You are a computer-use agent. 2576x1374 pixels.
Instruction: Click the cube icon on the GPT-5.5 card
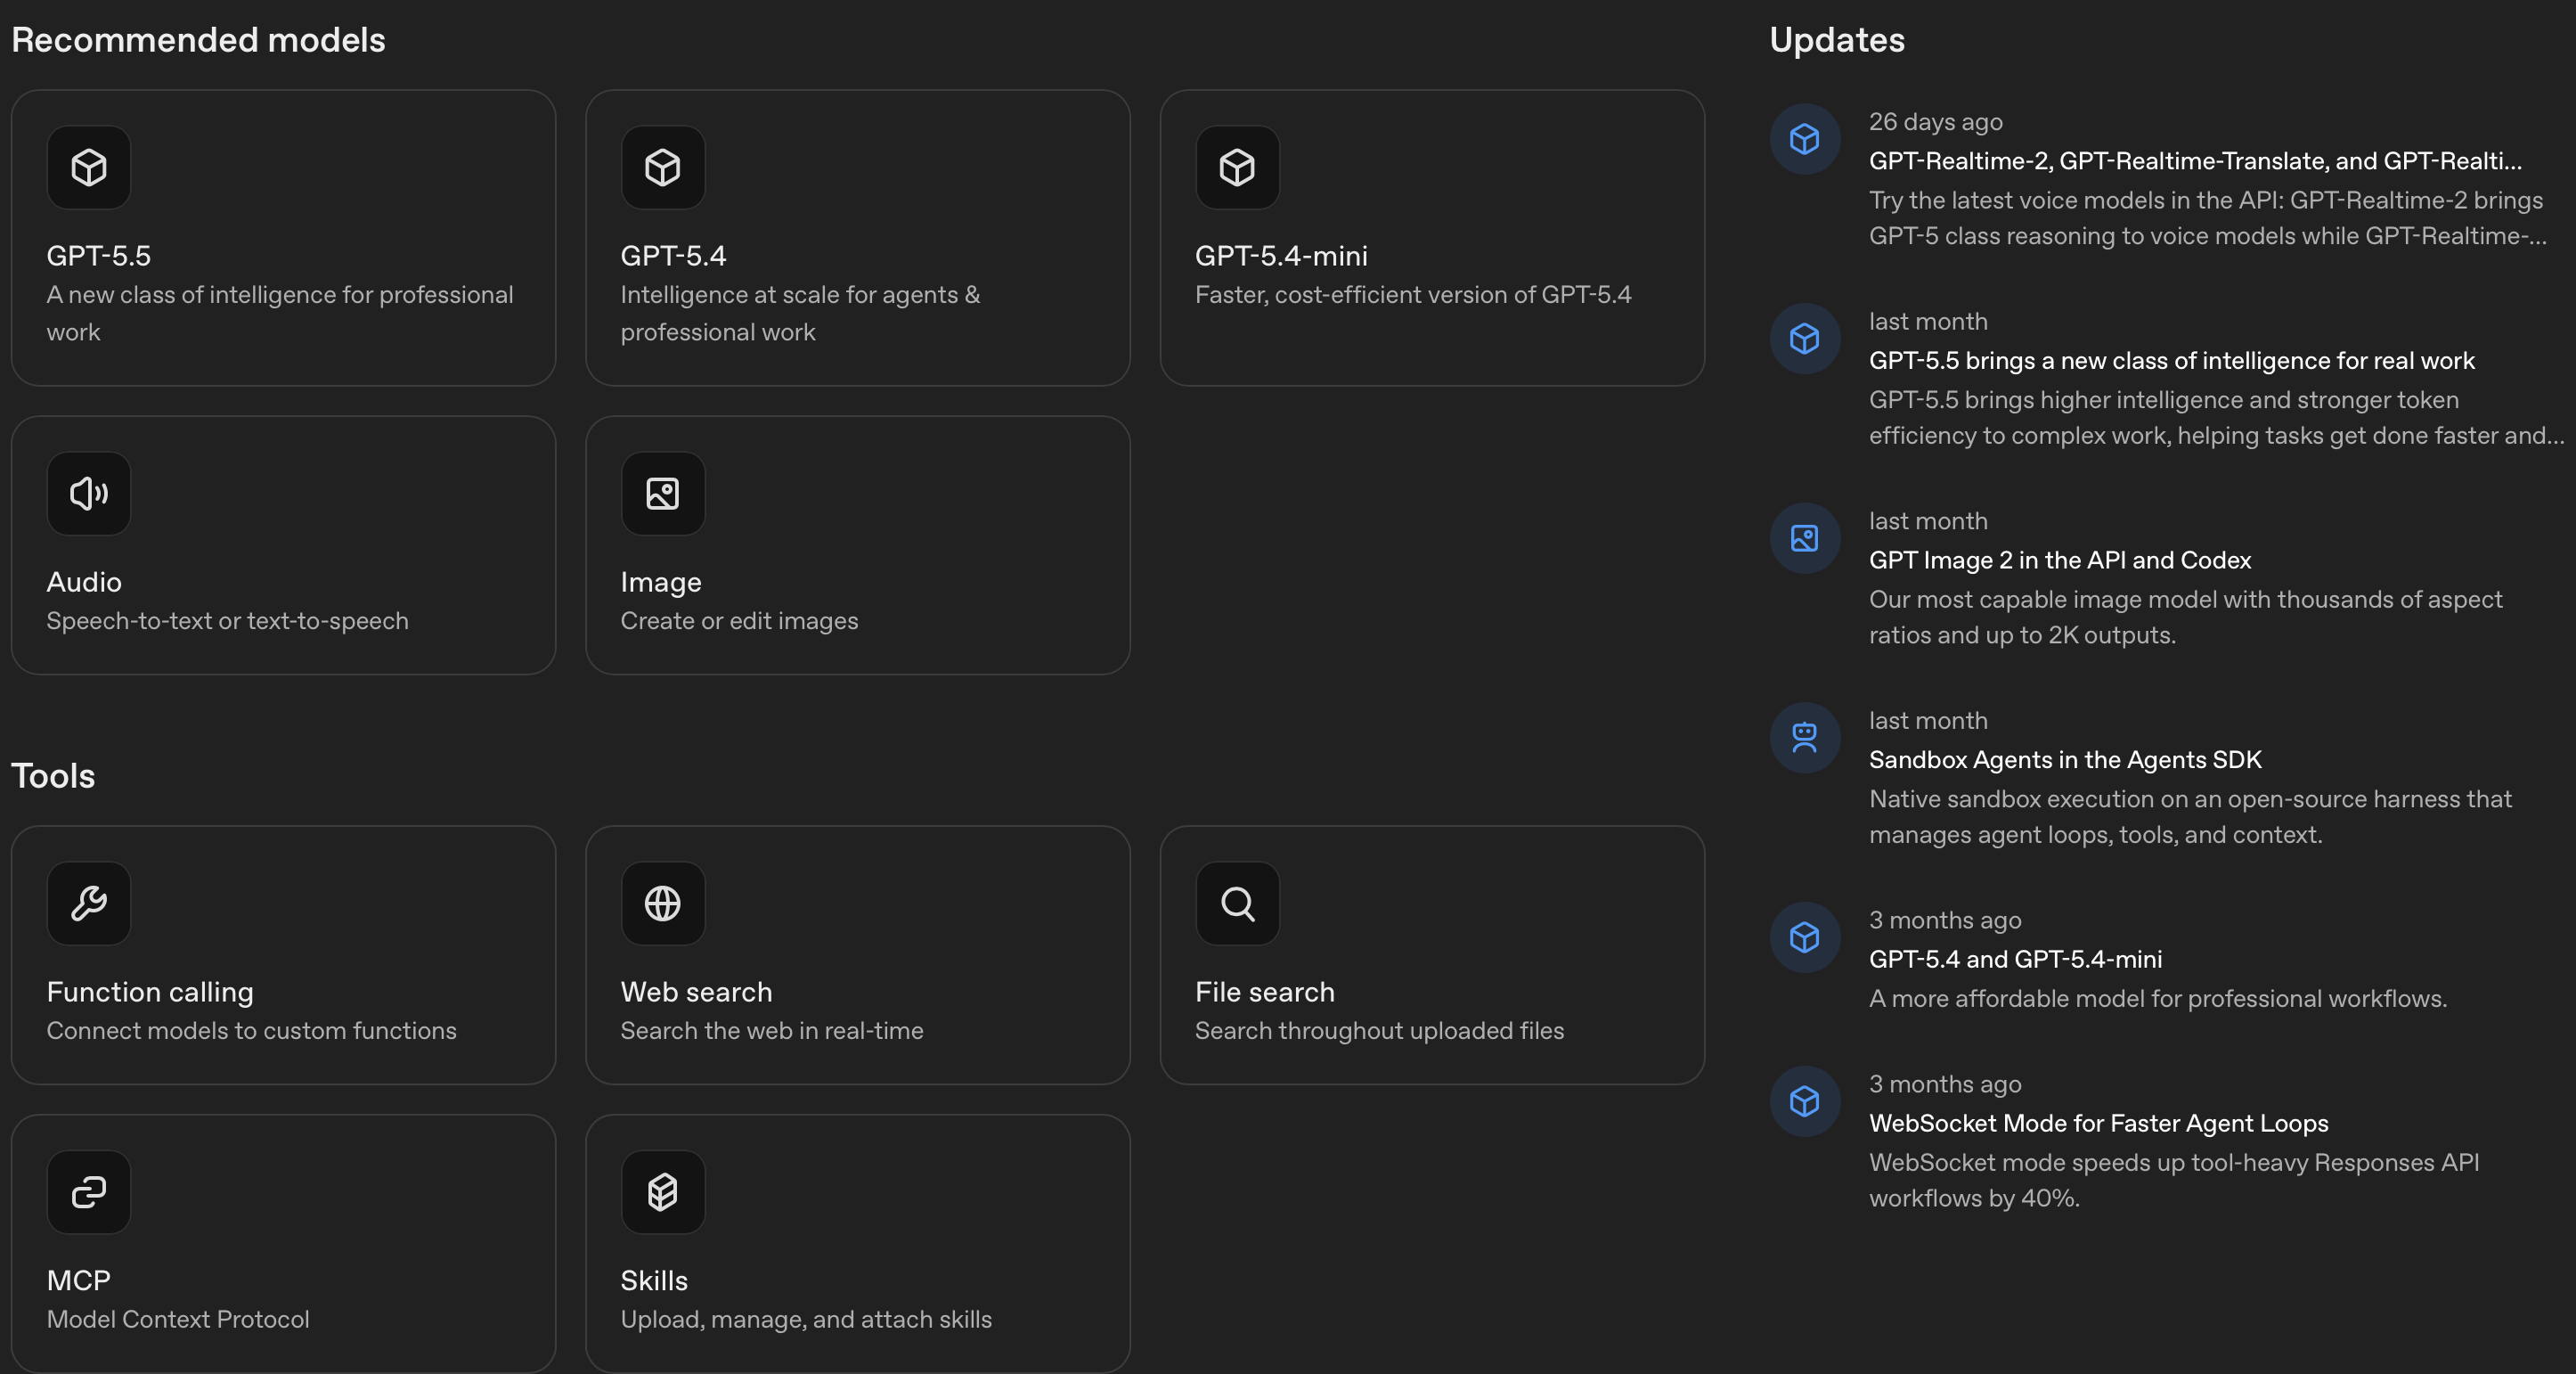89,167
